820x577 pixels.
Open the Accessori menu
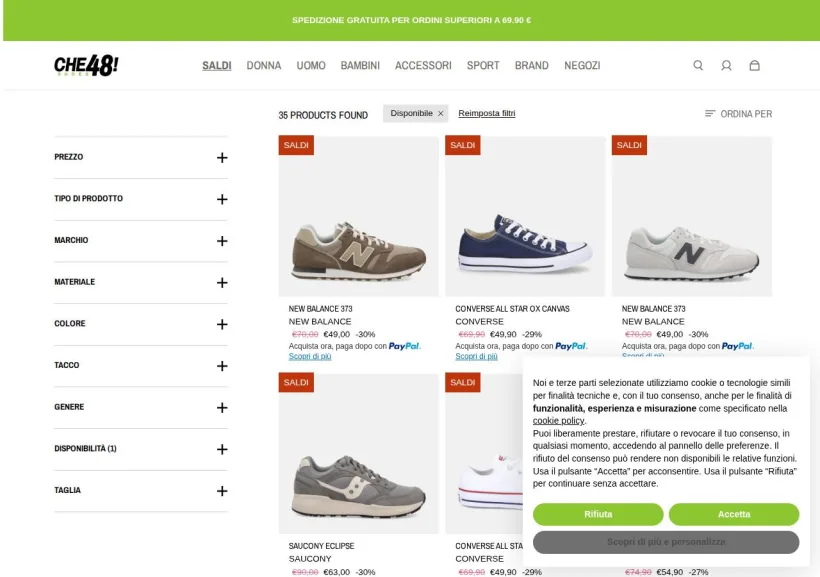pyautogui.click(x=423, y=66)
